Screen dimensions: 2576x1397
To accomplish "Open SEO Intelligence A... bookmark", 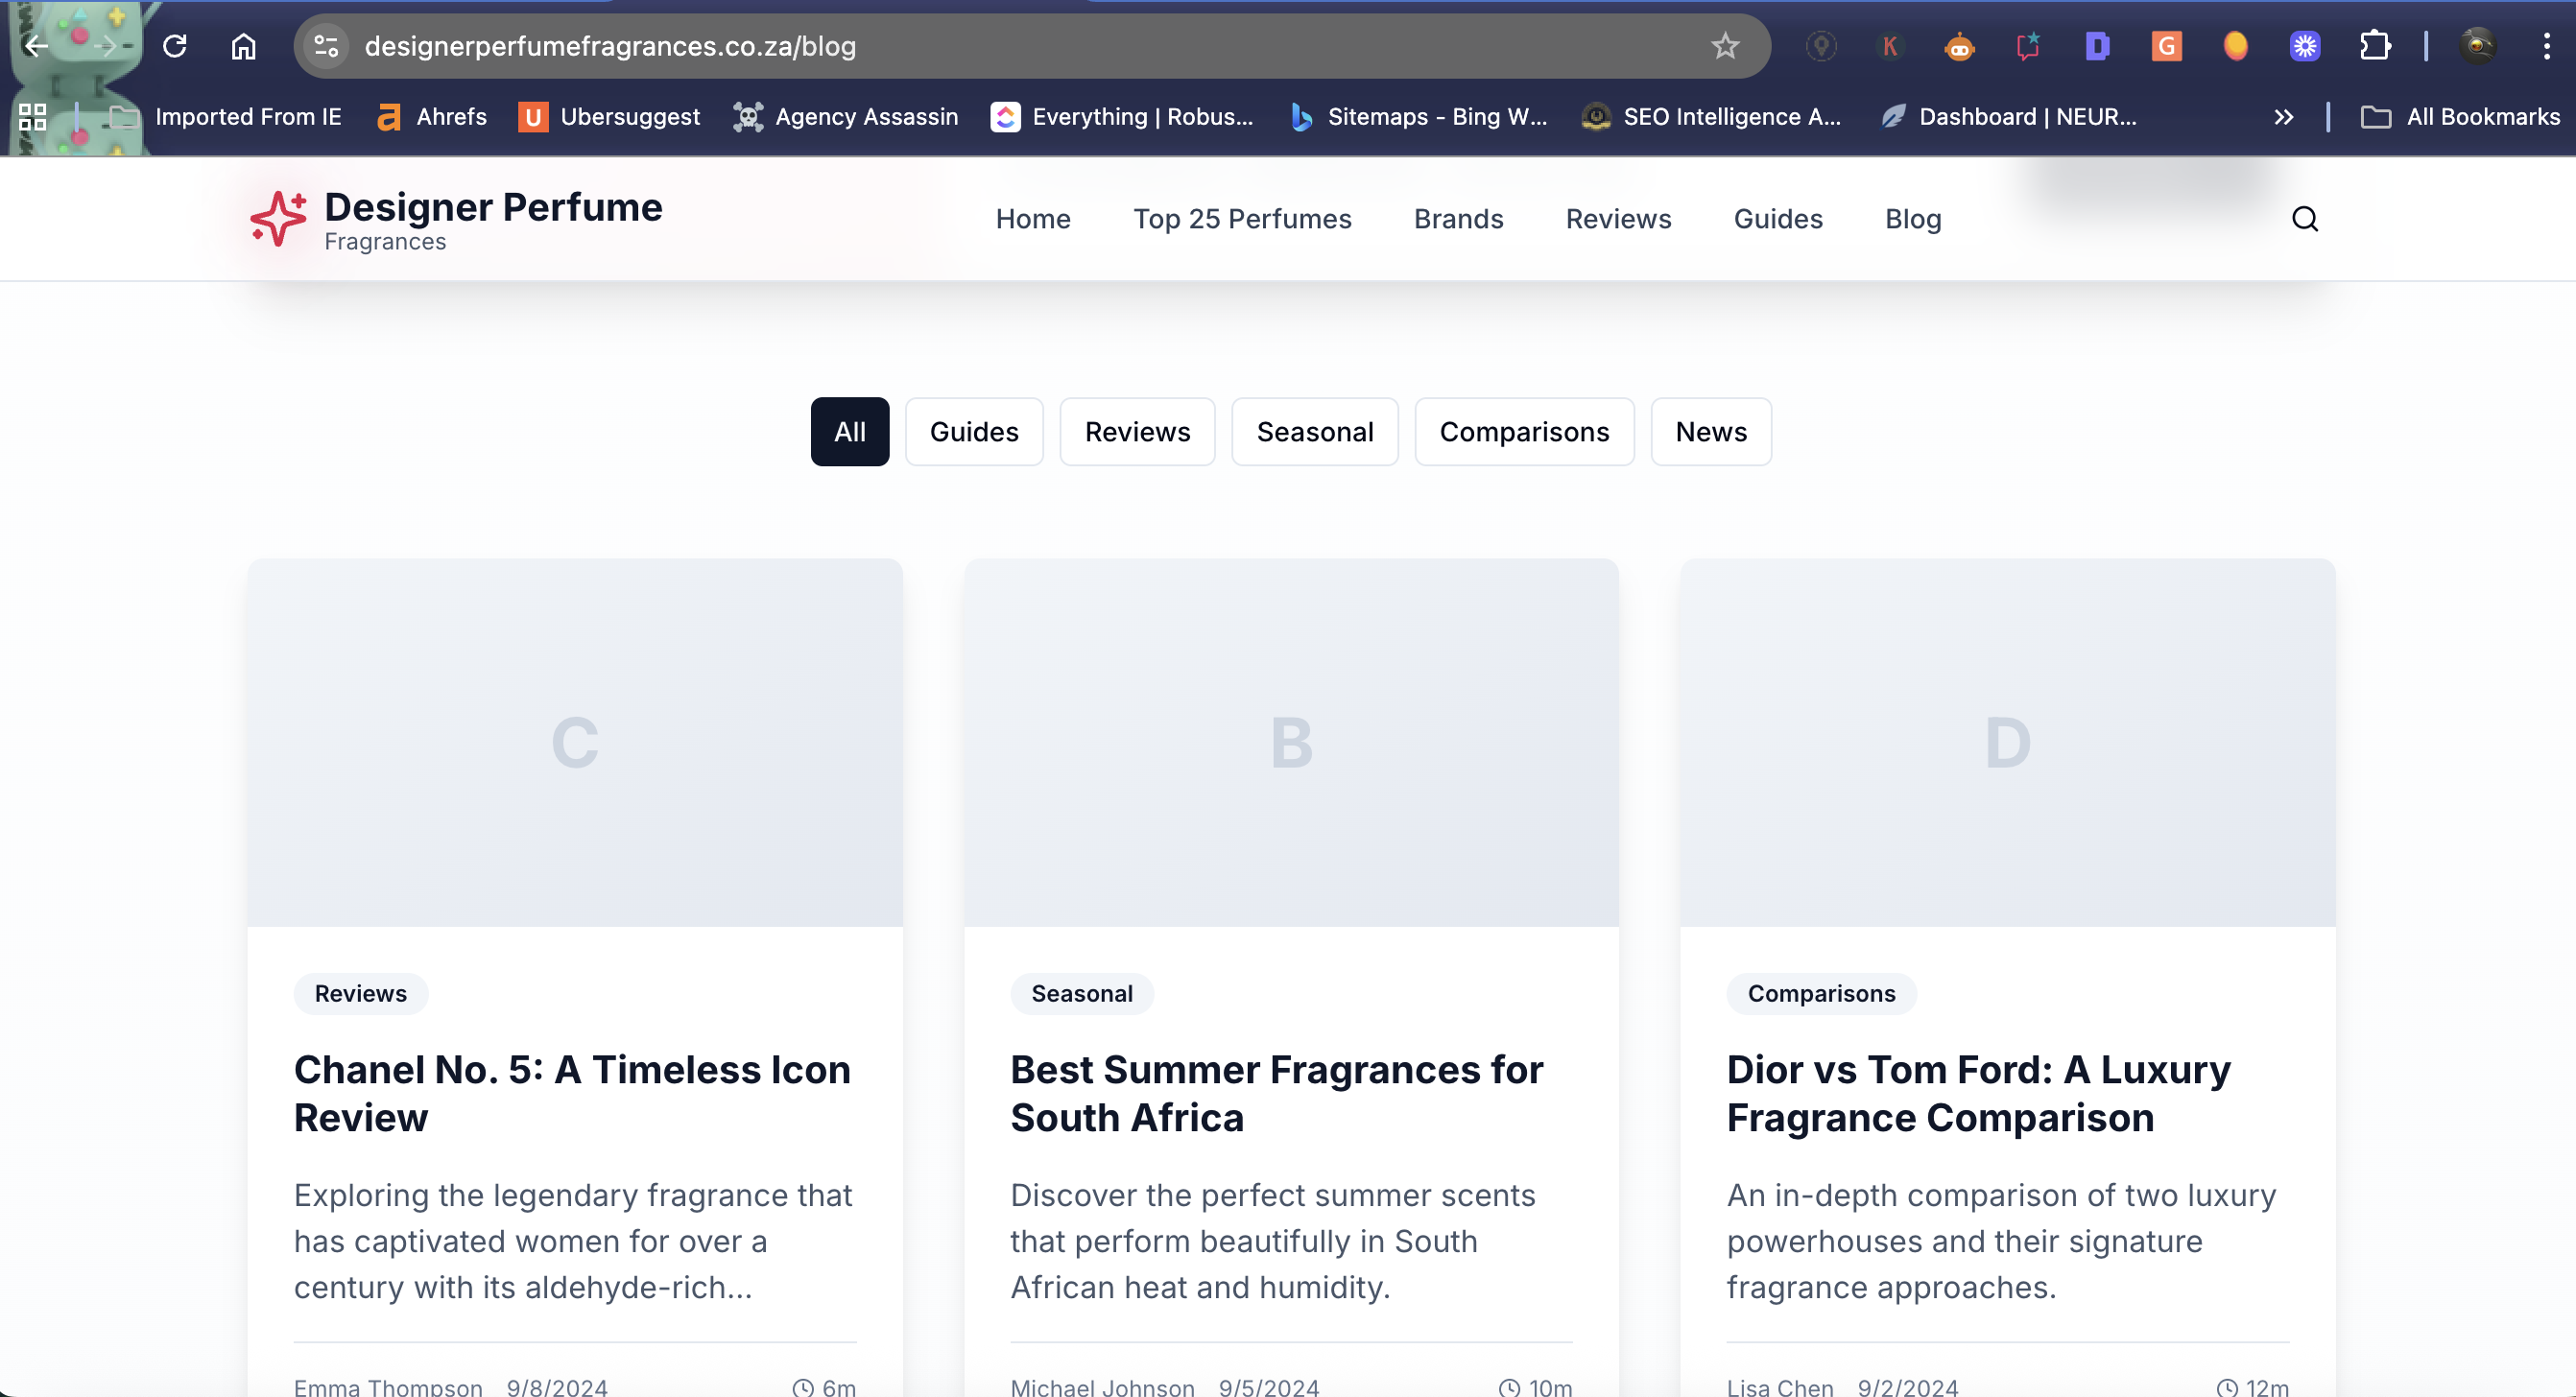I will coord(1712,117).
